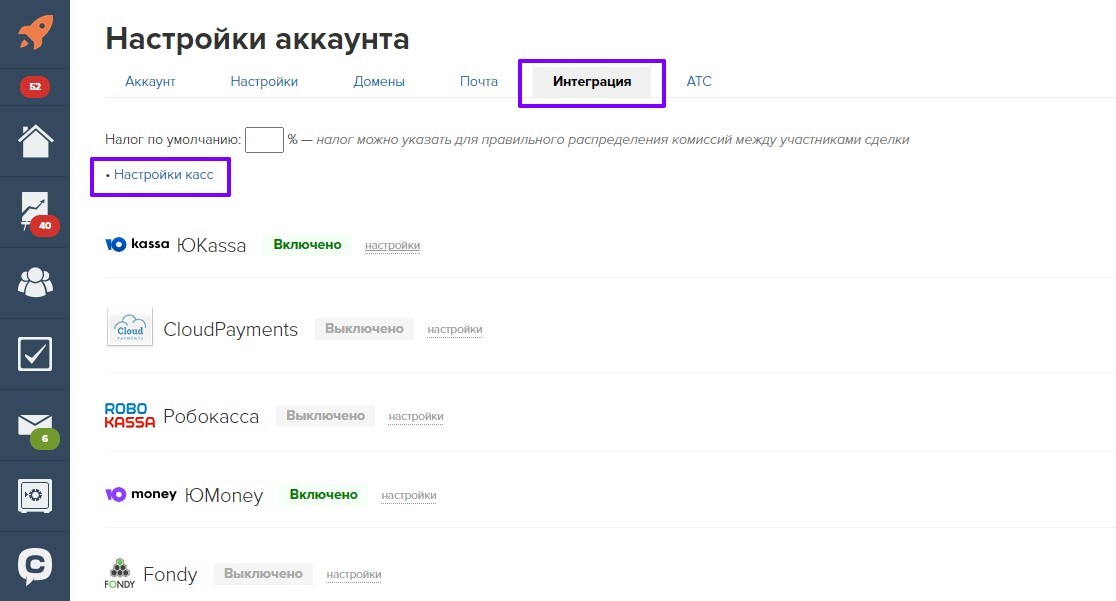Open настройки link for ЮMoney
Viewport: 1116px width, 601px height.
(x=409, y=496)
